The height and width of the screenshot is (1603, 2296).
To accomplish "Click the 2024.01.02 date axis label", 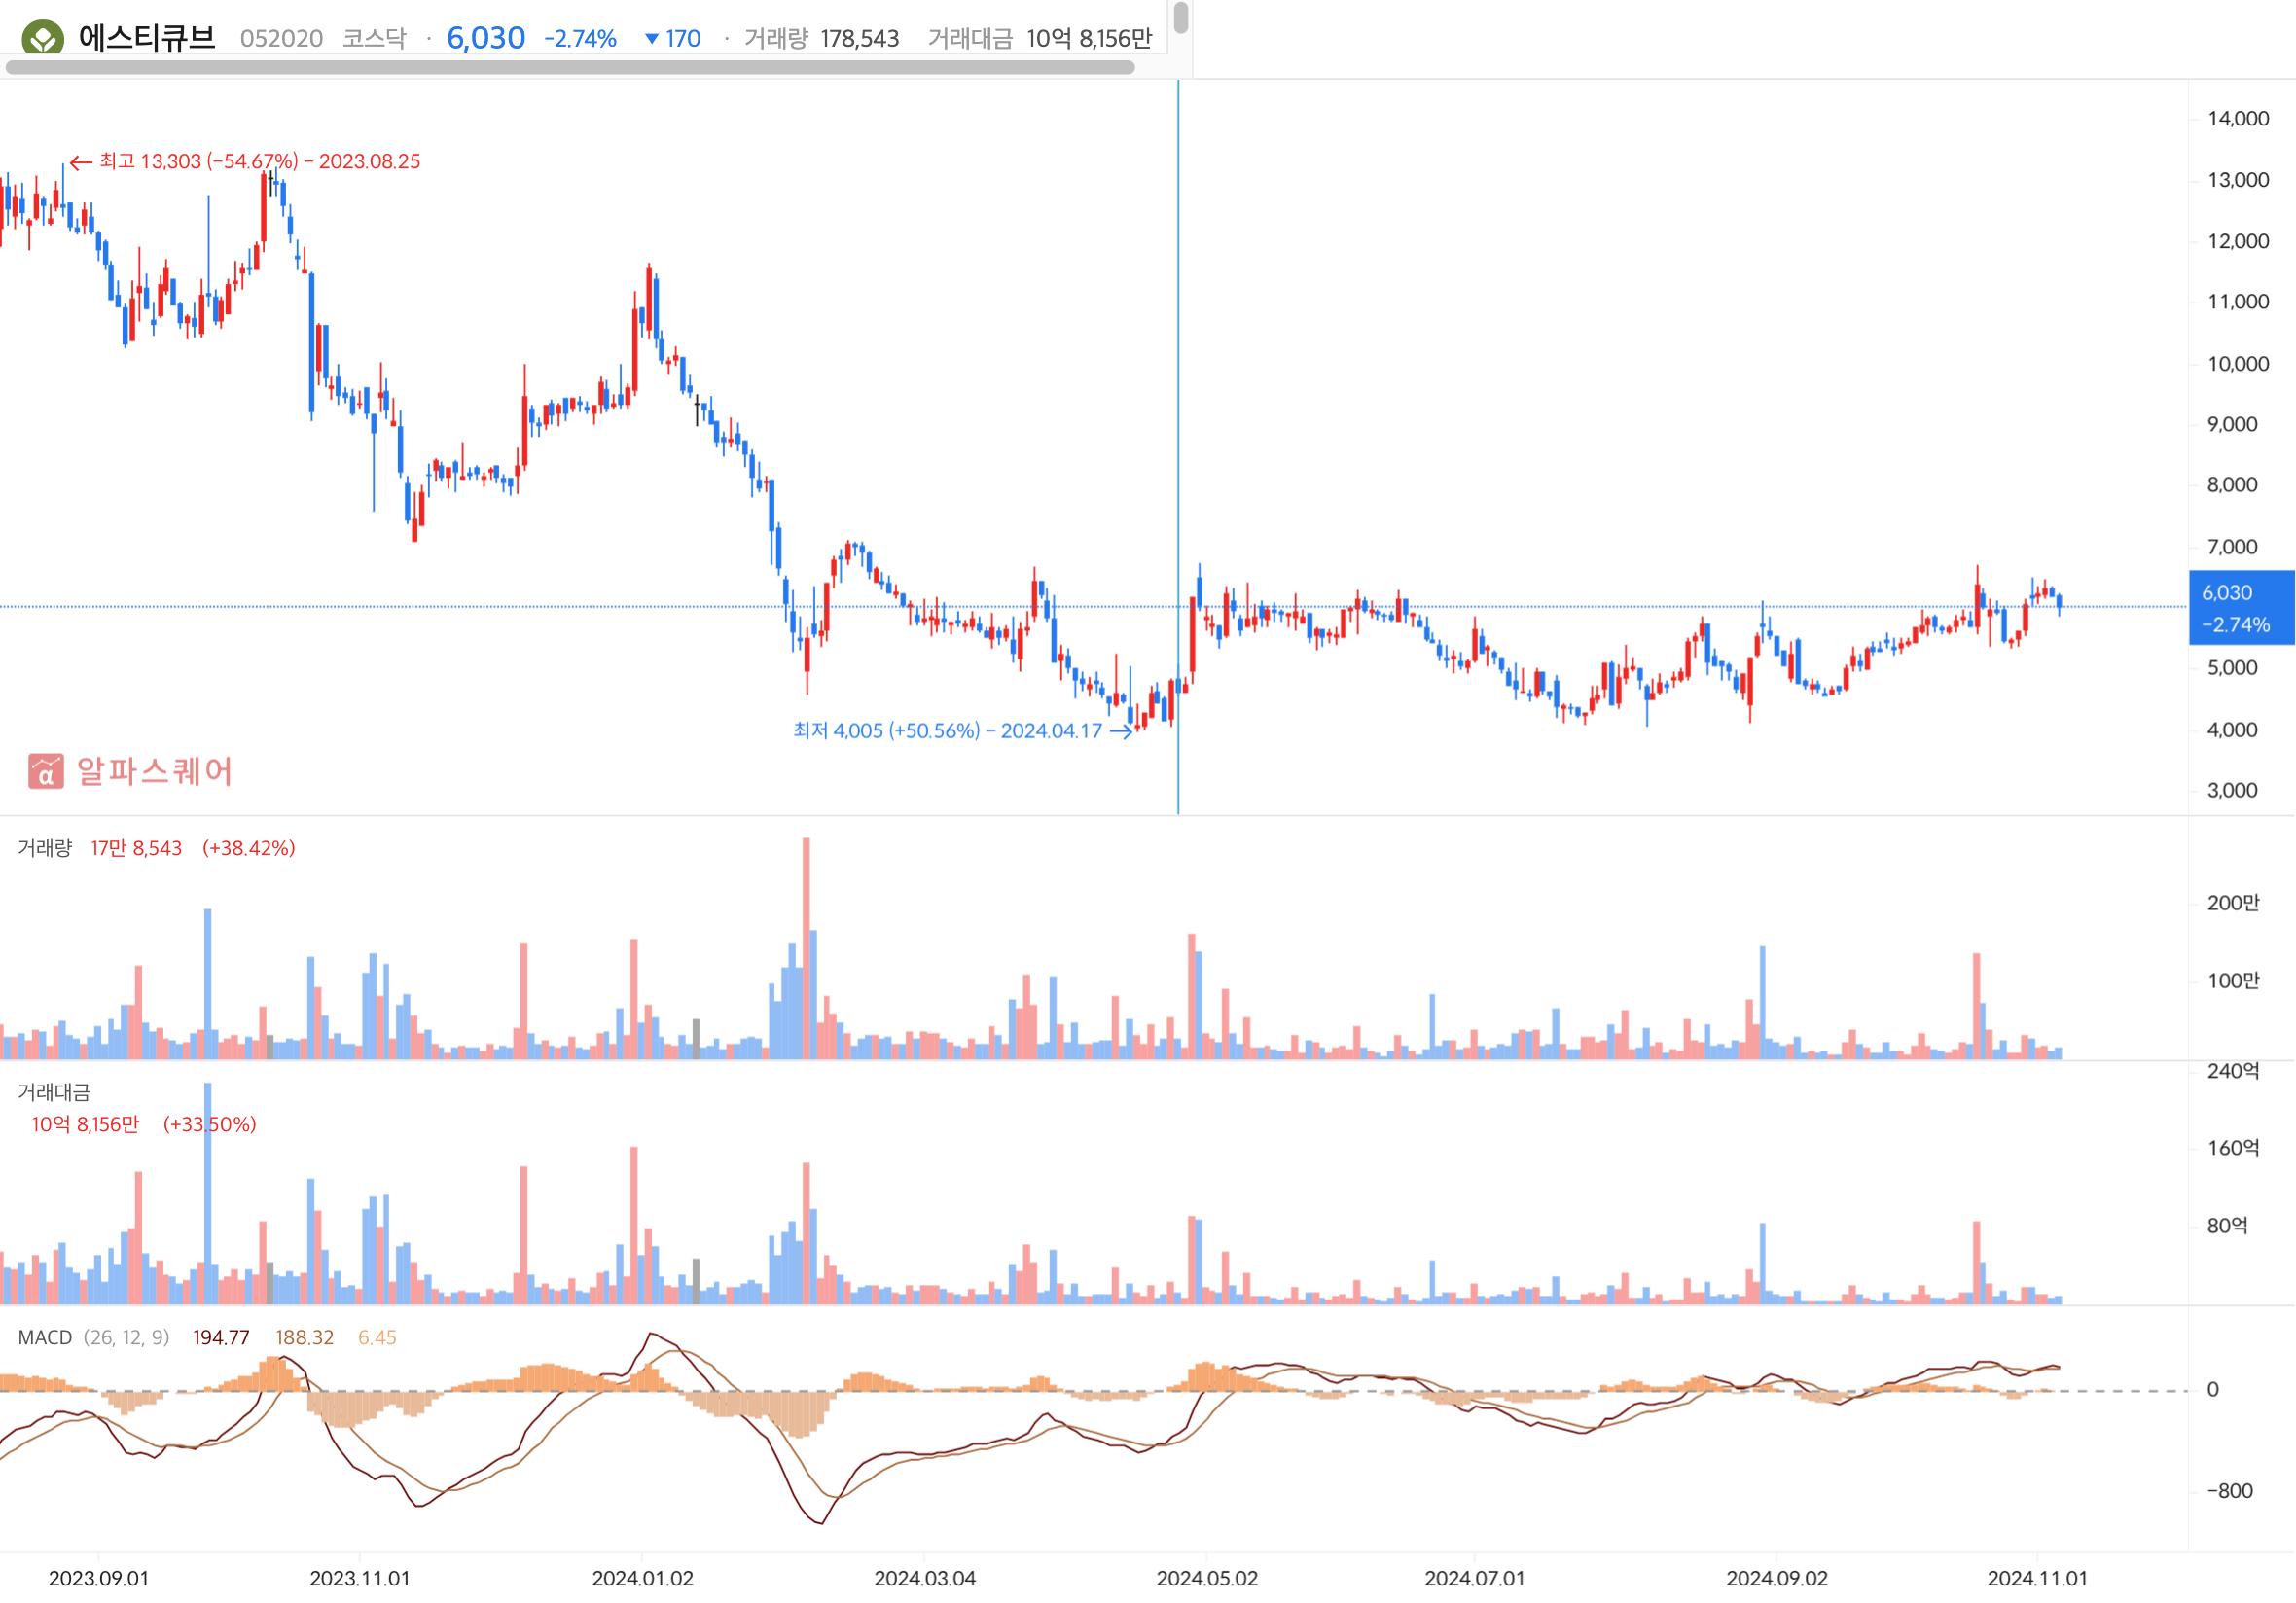I will [643, 1579].
